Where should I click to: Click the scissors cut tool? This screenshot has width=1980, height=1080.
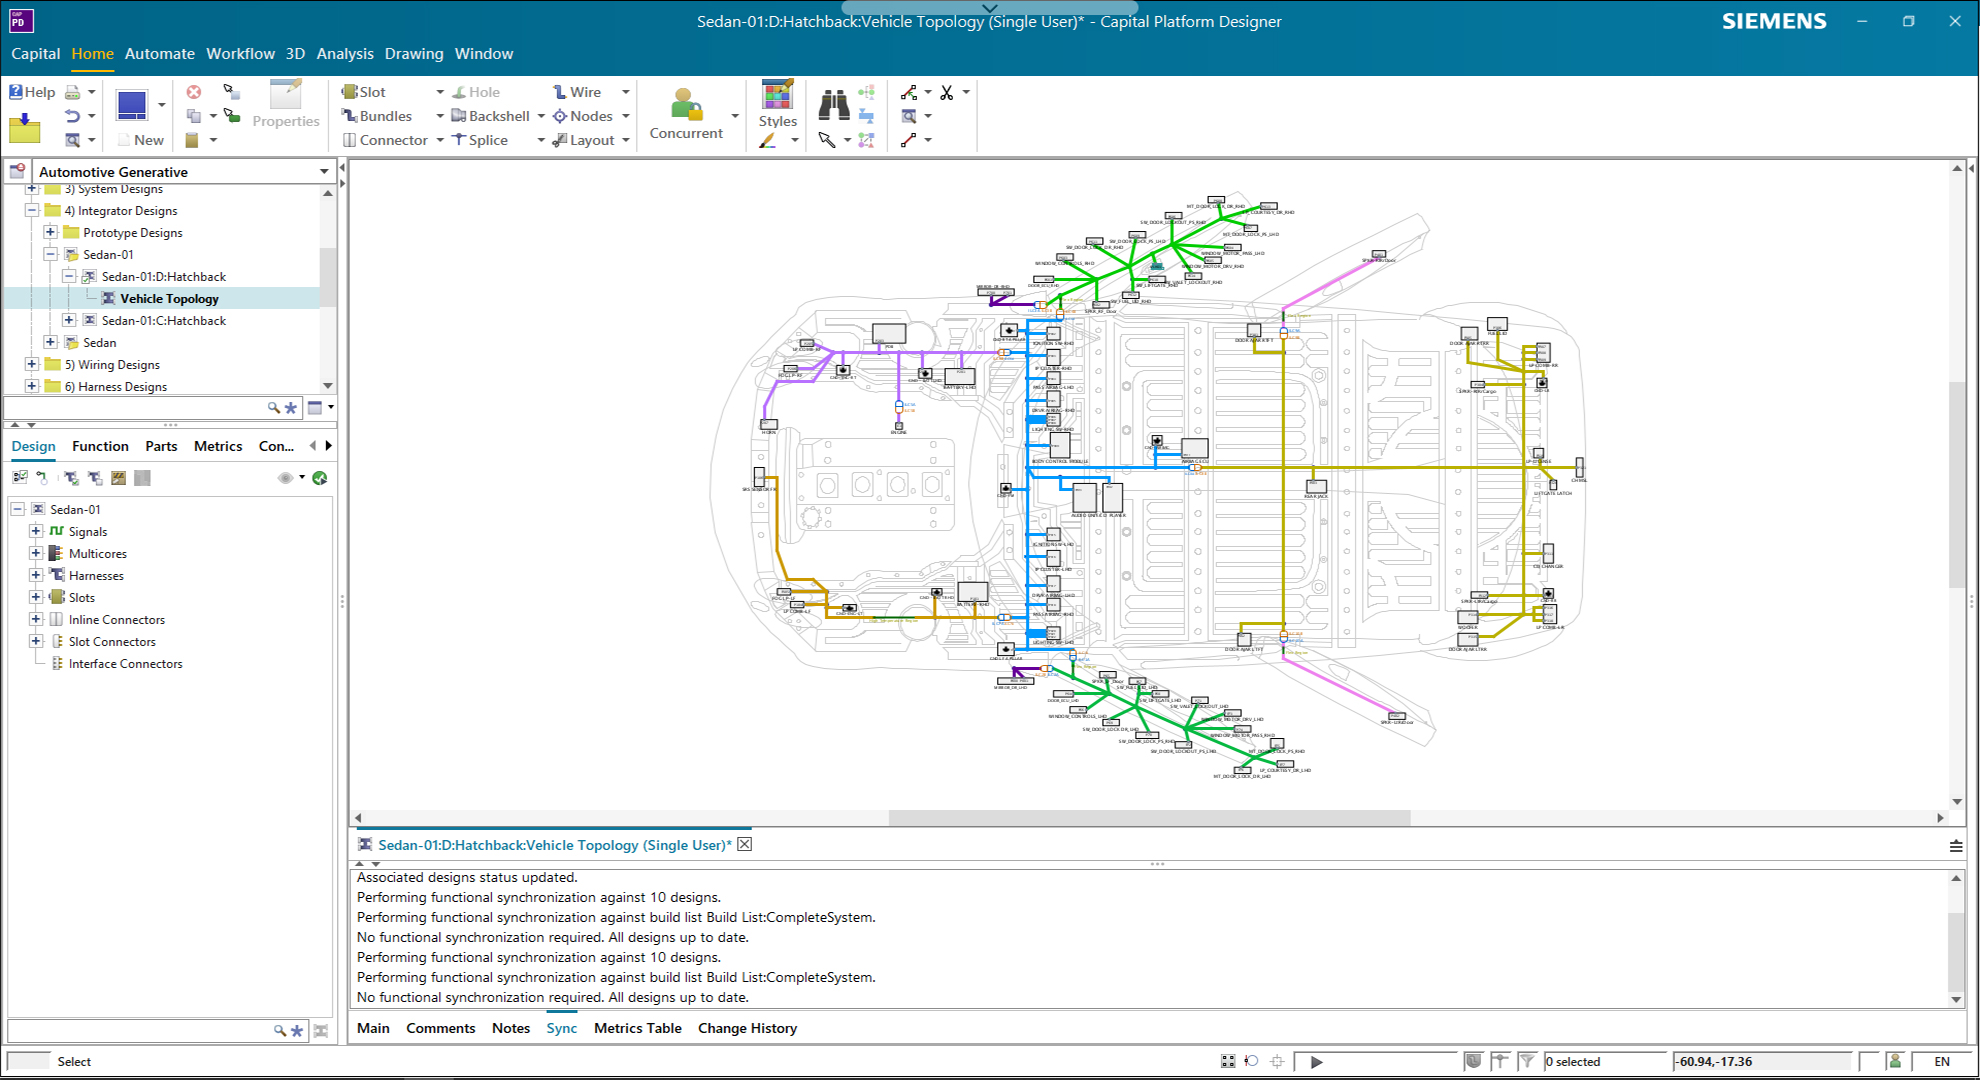click(x=946, y=91)
